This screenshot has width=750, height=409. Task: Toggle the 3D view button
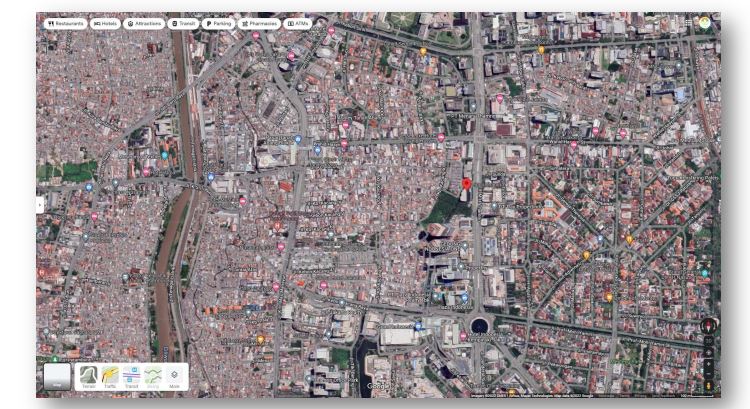(x=708, y=341)
